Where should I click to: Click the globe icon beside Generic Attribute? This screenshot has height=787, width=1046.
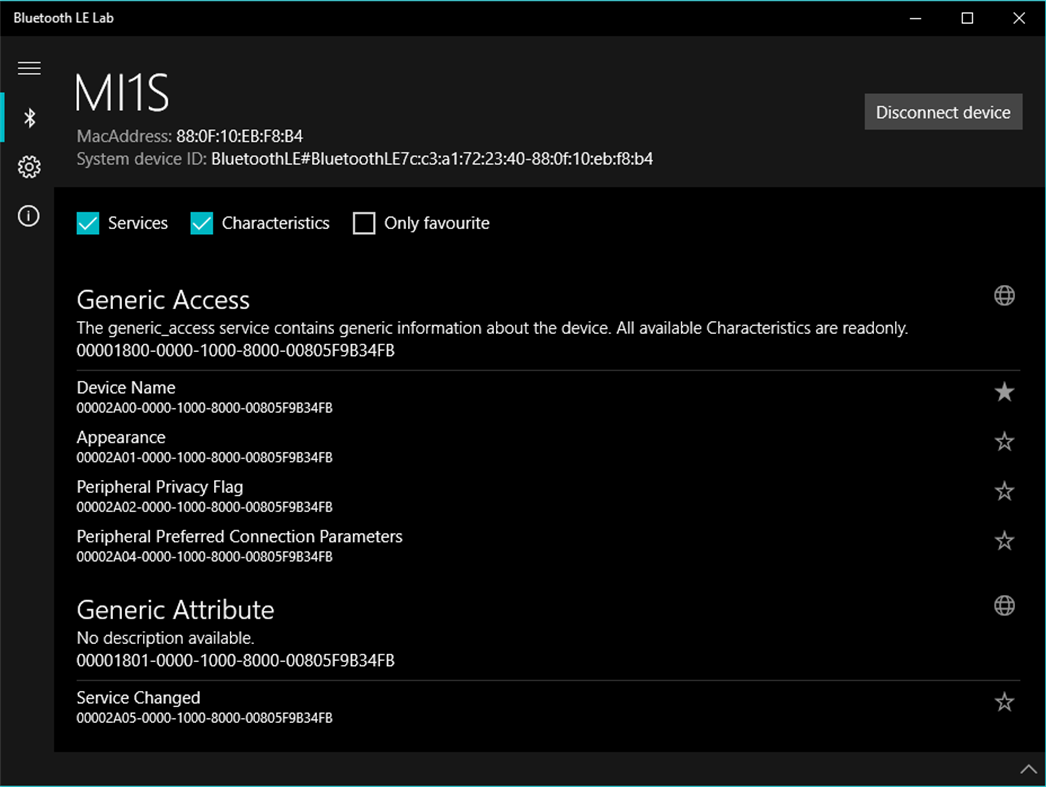(1004, 606)
